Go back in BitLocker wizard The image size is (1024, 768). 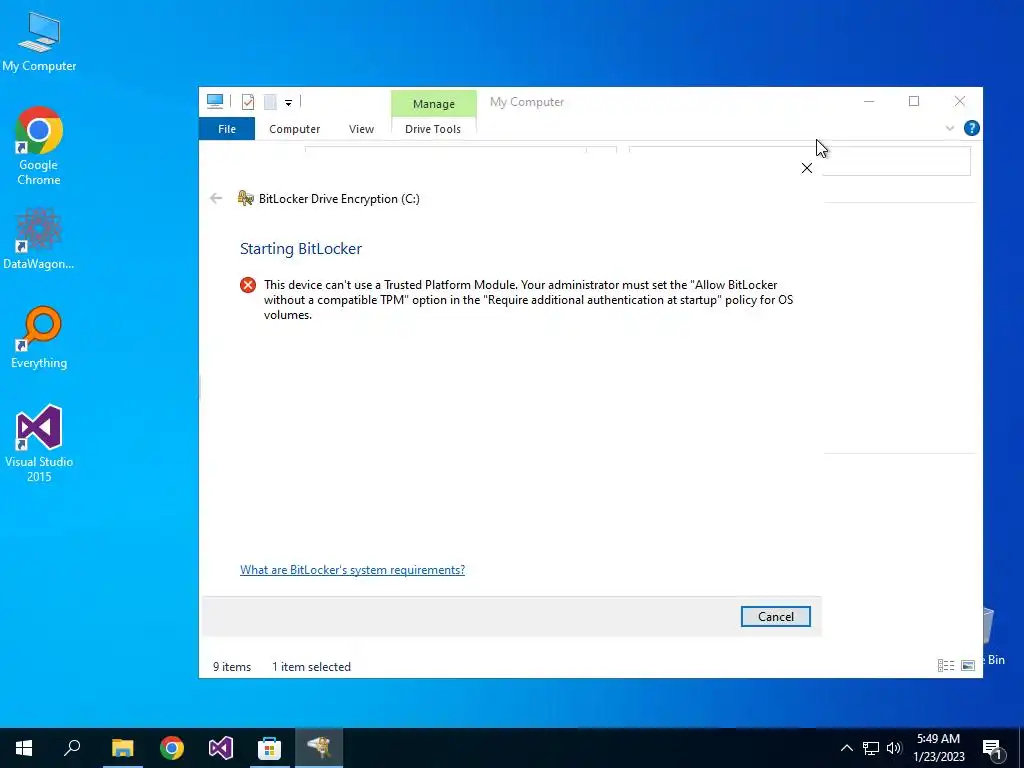(x=216, y=198)
